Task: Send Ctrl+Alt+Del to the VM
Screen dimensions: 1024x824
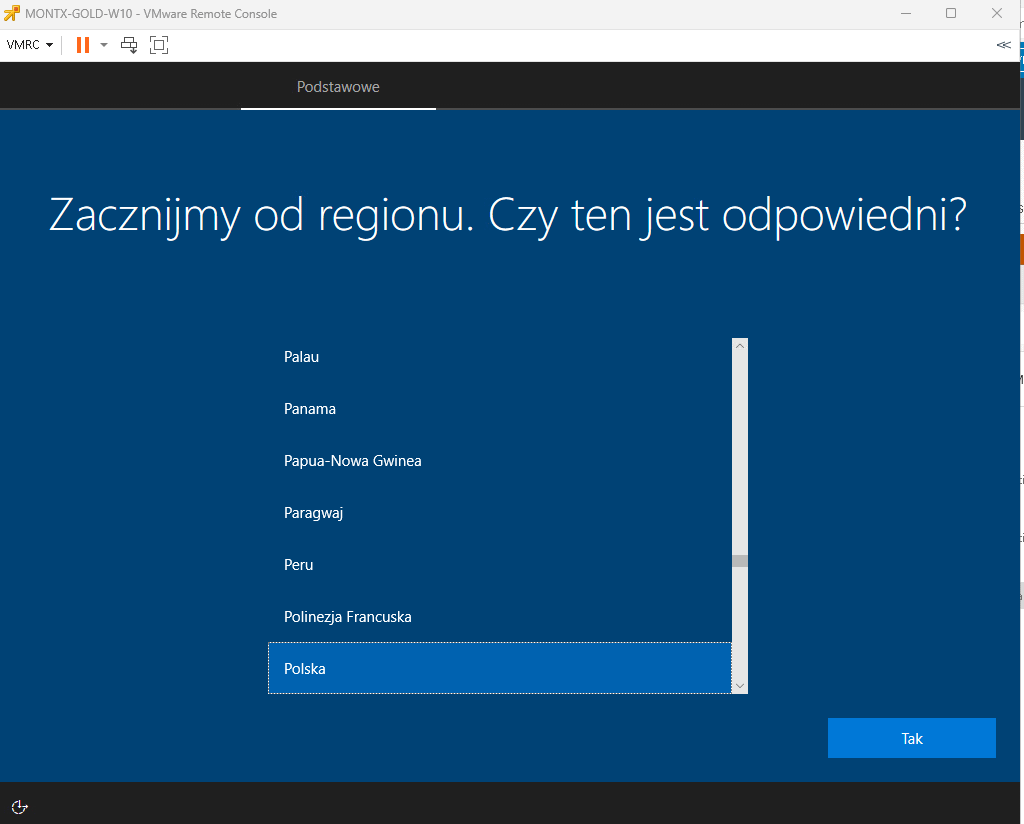Action: point(129,45)
